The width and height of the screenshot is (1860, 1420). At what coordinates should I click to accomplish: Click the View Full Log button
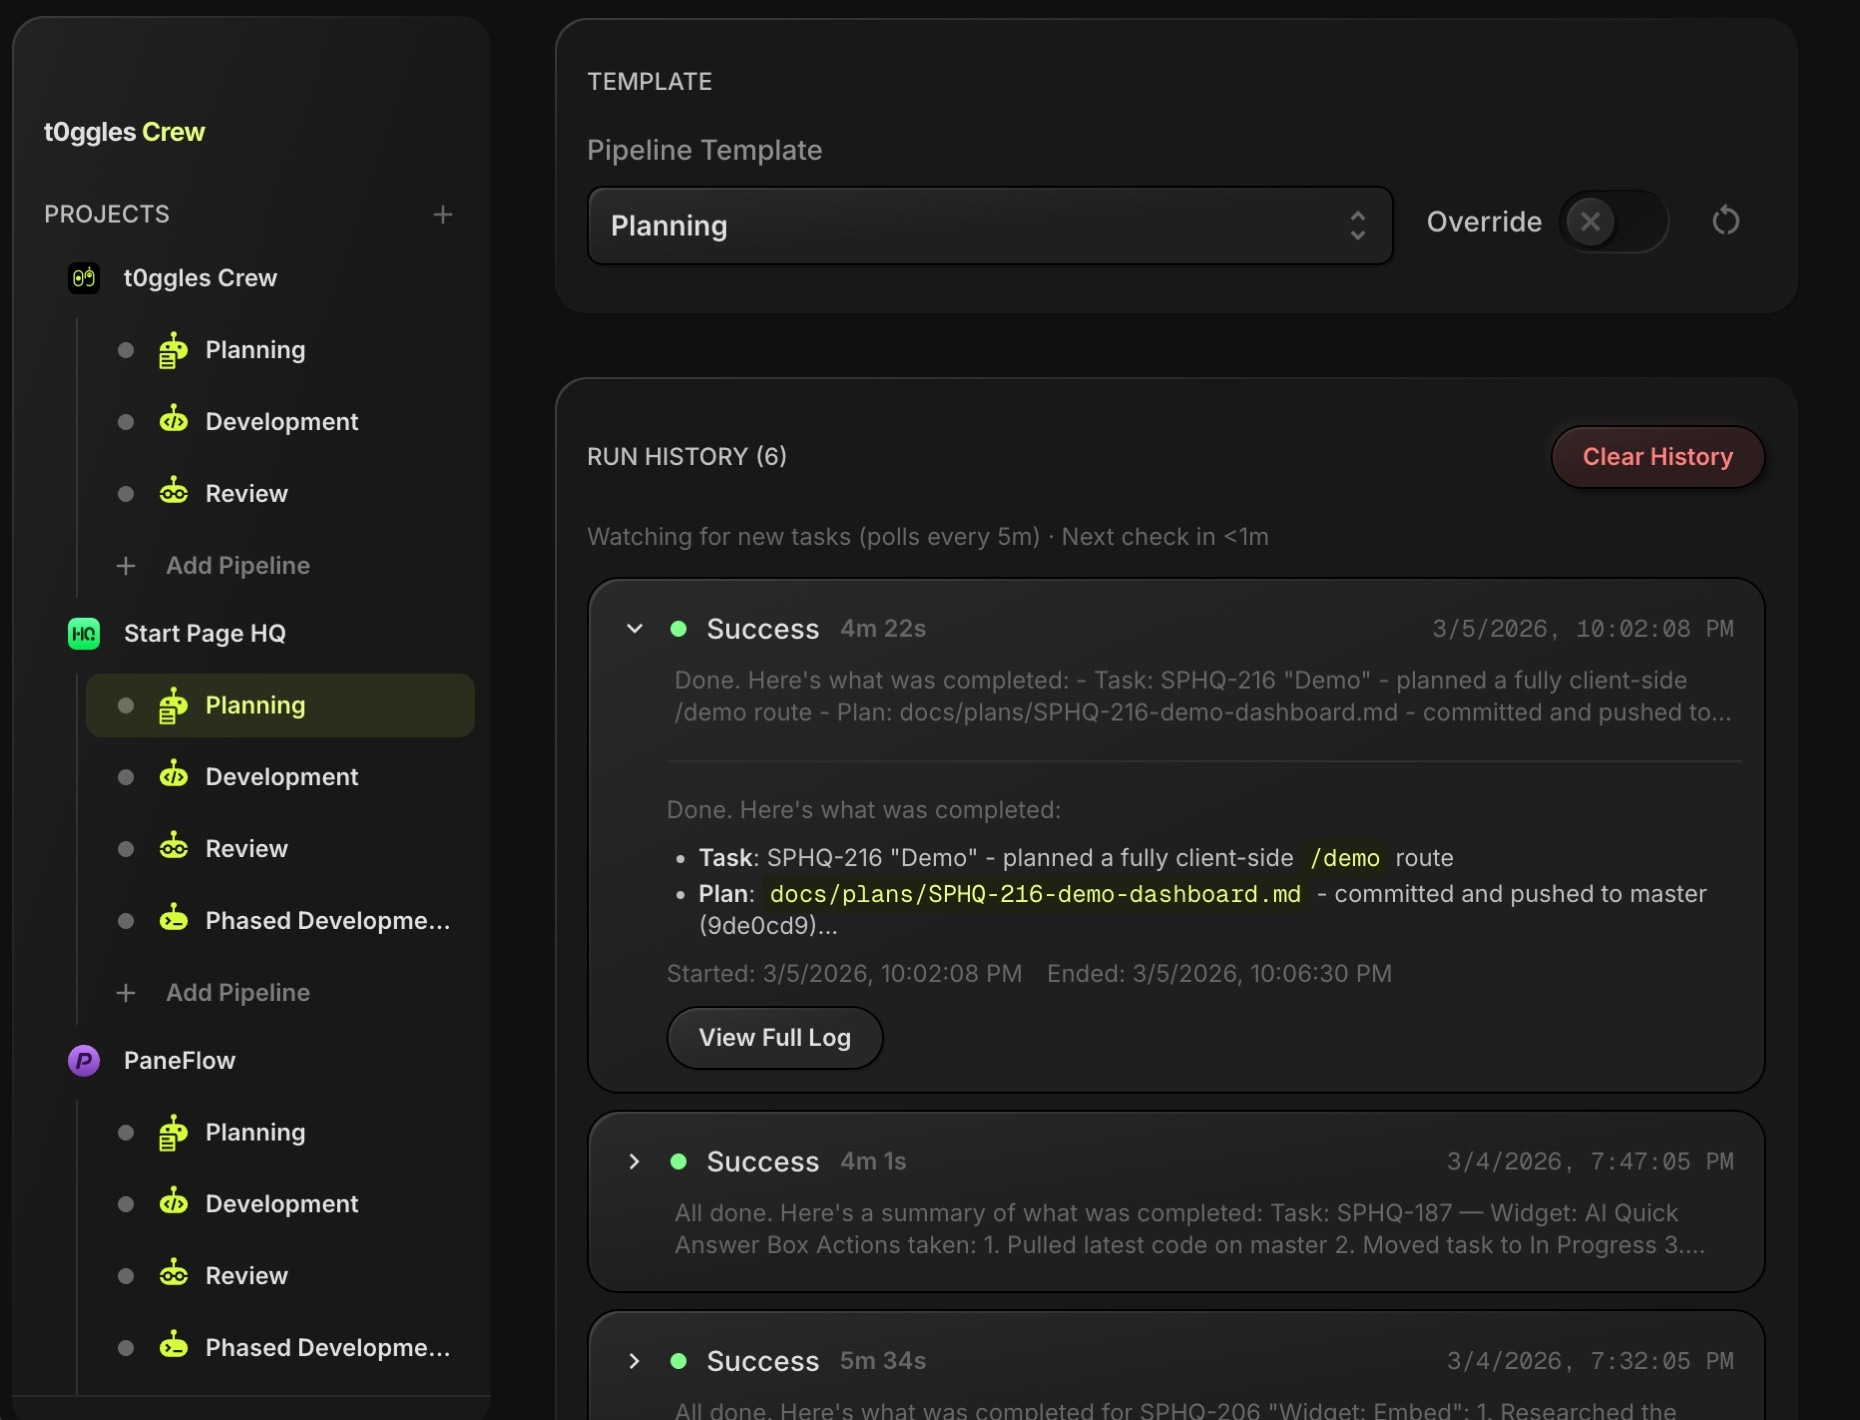coord(774,1038)
